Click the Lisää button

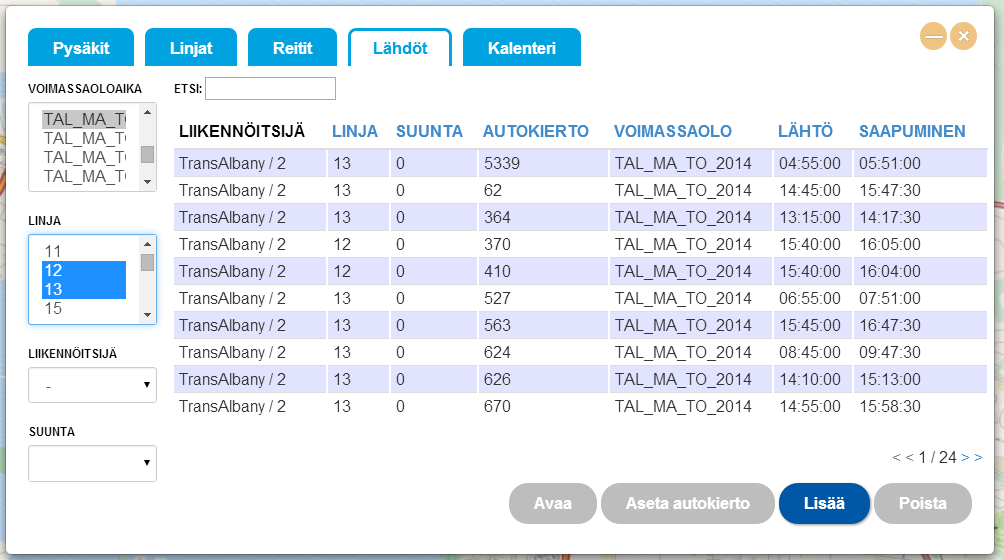tap(824, 503)
